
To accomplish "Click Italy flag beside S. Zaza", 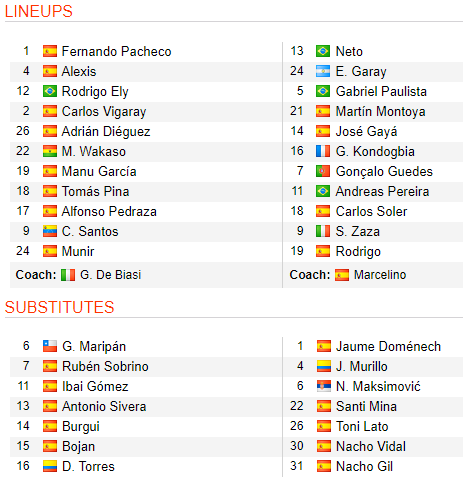I will [323, 231].
